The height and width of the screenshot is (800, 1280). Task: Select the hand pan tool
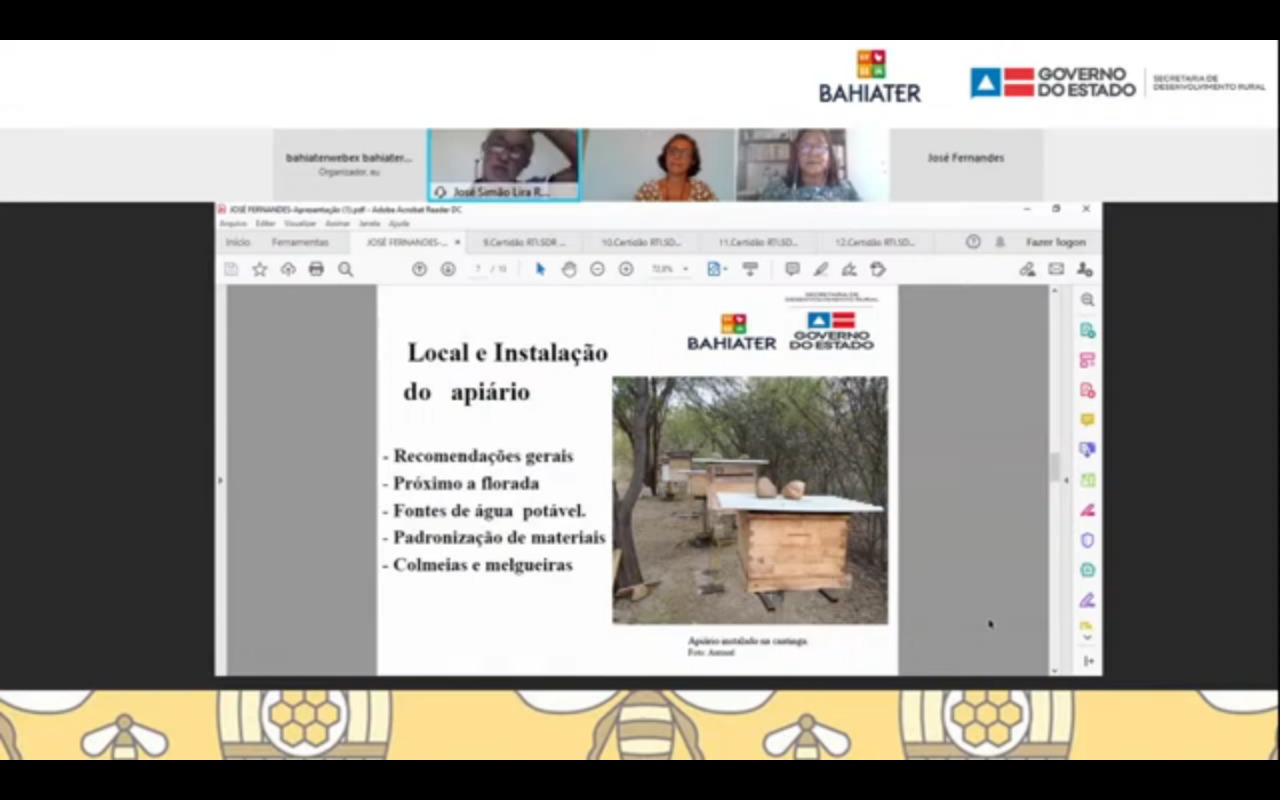coord(568,269)
